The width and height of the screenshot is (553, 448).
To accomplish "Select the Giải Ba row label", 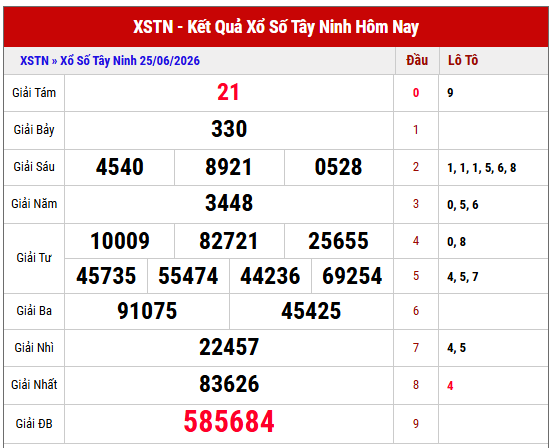I will 34,311.
